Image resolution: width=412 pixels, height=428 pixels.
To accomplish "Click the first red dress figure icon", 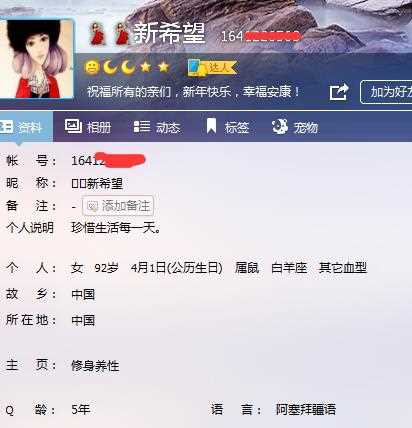I will [97, 34].
